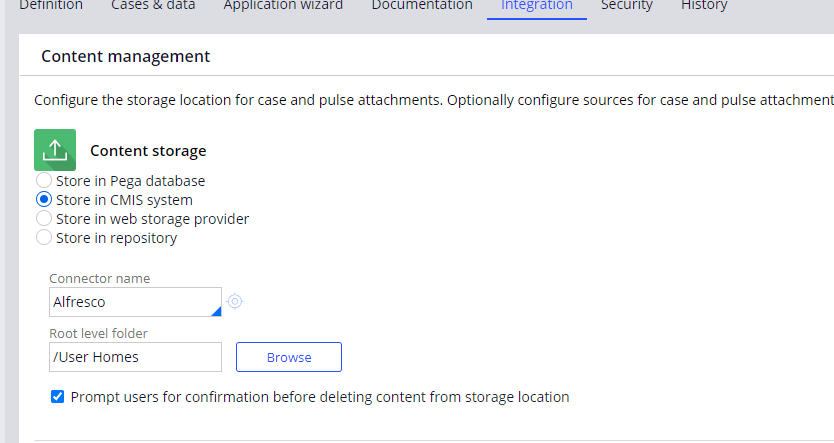Focus the Root level folder field

click(135, 357)
